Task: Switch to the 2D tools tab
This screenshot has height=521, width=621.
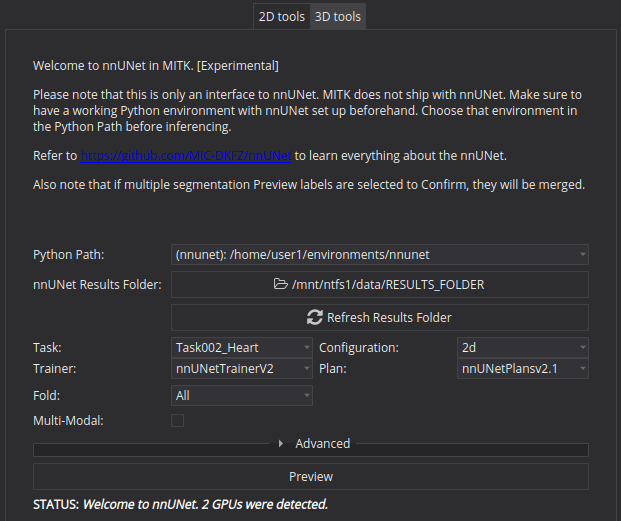Action: click(x=282, y=17)
